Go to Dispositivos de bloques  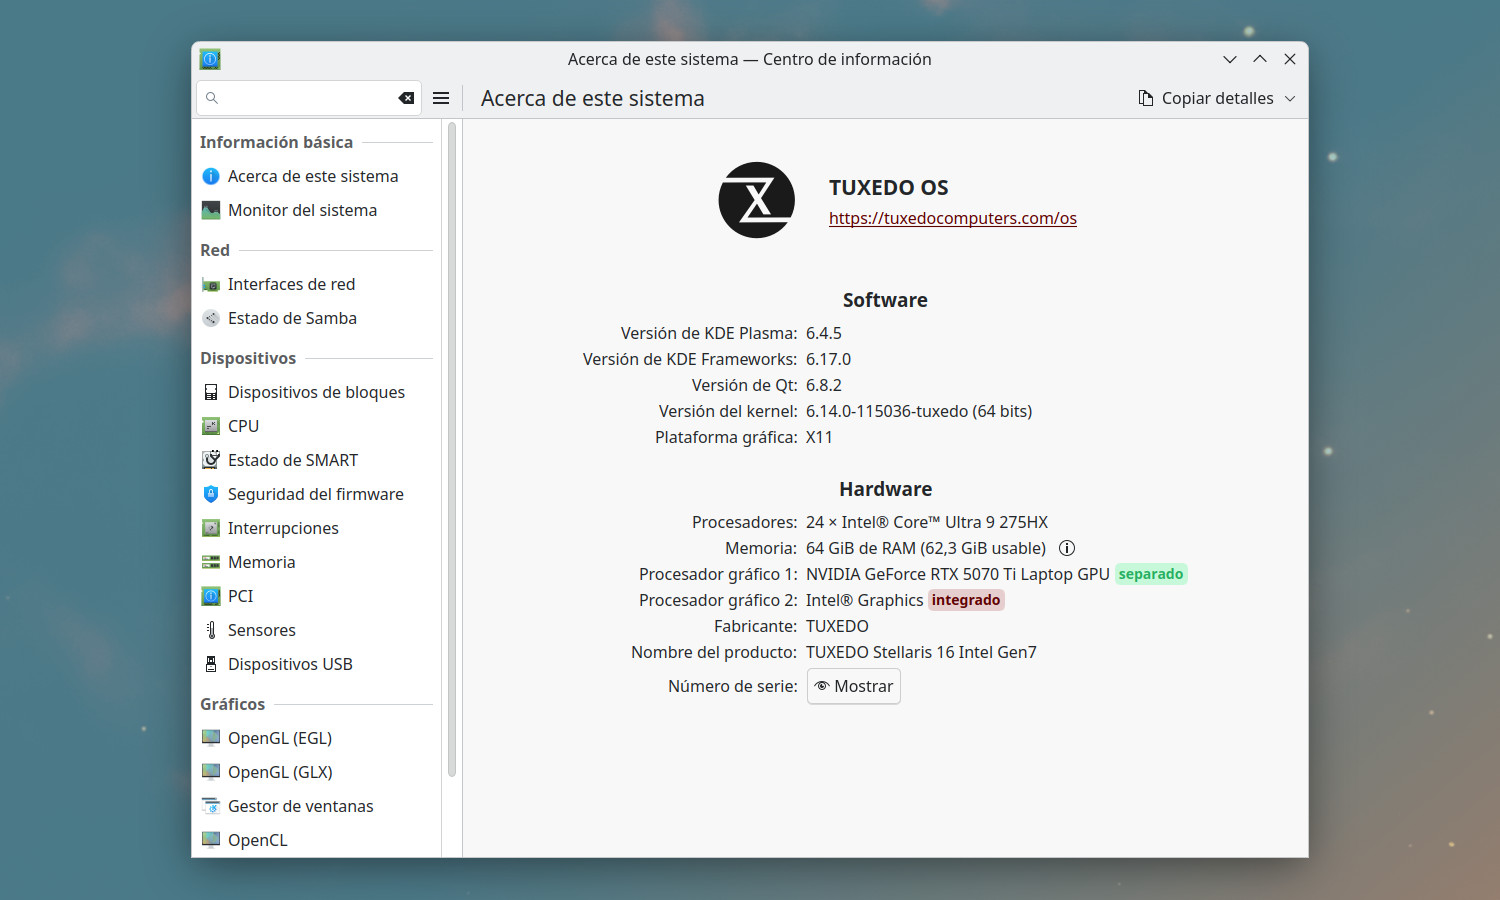(x=316, y=392)
